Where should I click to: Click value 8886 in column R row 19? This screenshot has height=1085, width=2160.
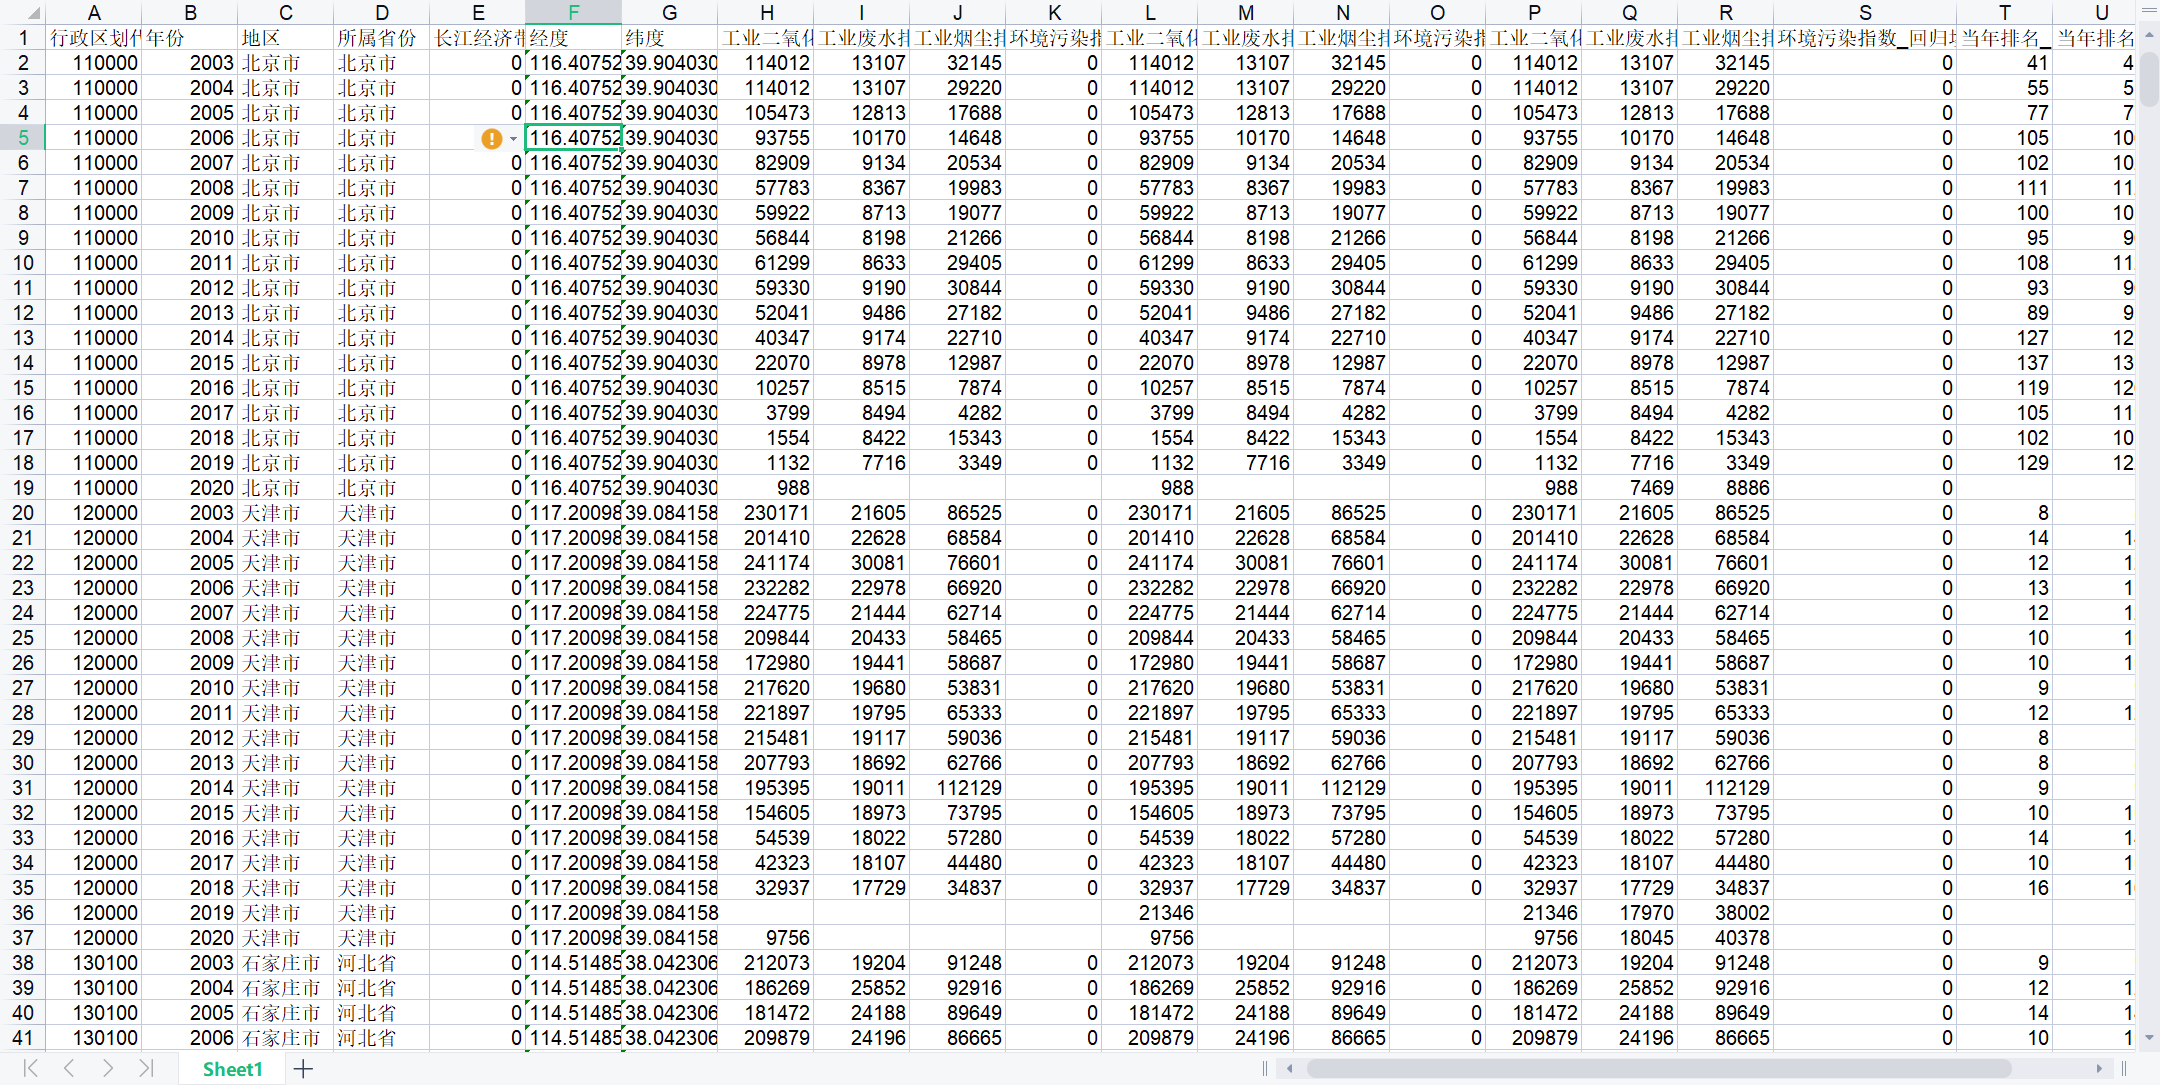pyautogui.click(x=1726, y=488)
